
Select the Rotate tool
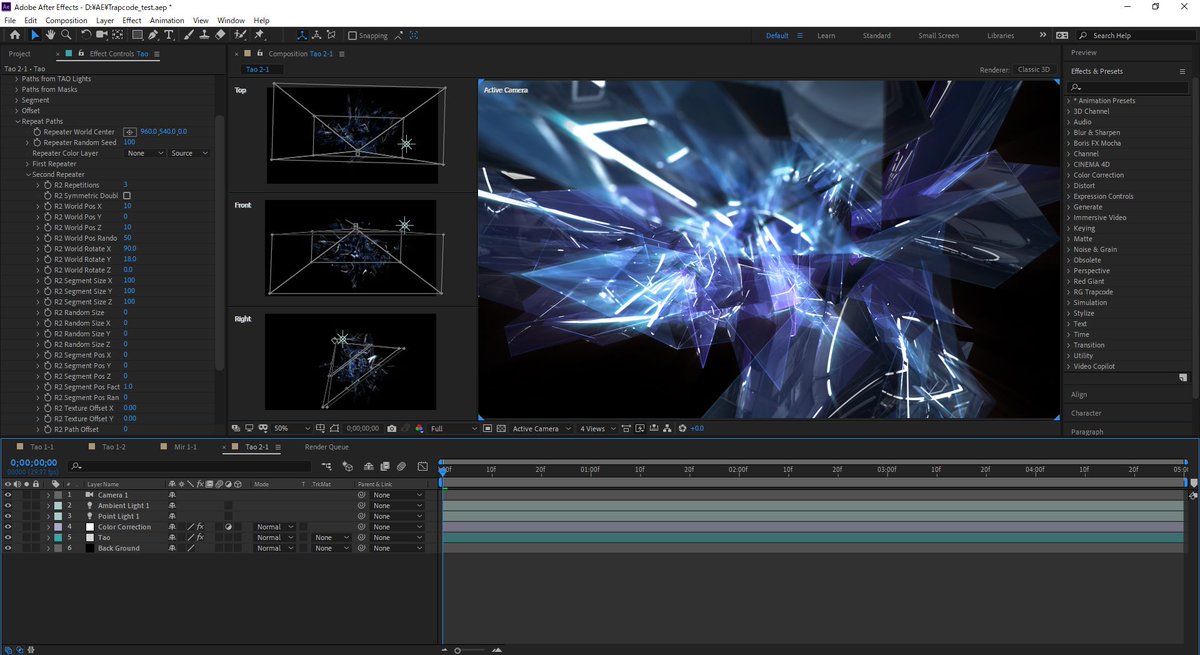pos(84,35)
